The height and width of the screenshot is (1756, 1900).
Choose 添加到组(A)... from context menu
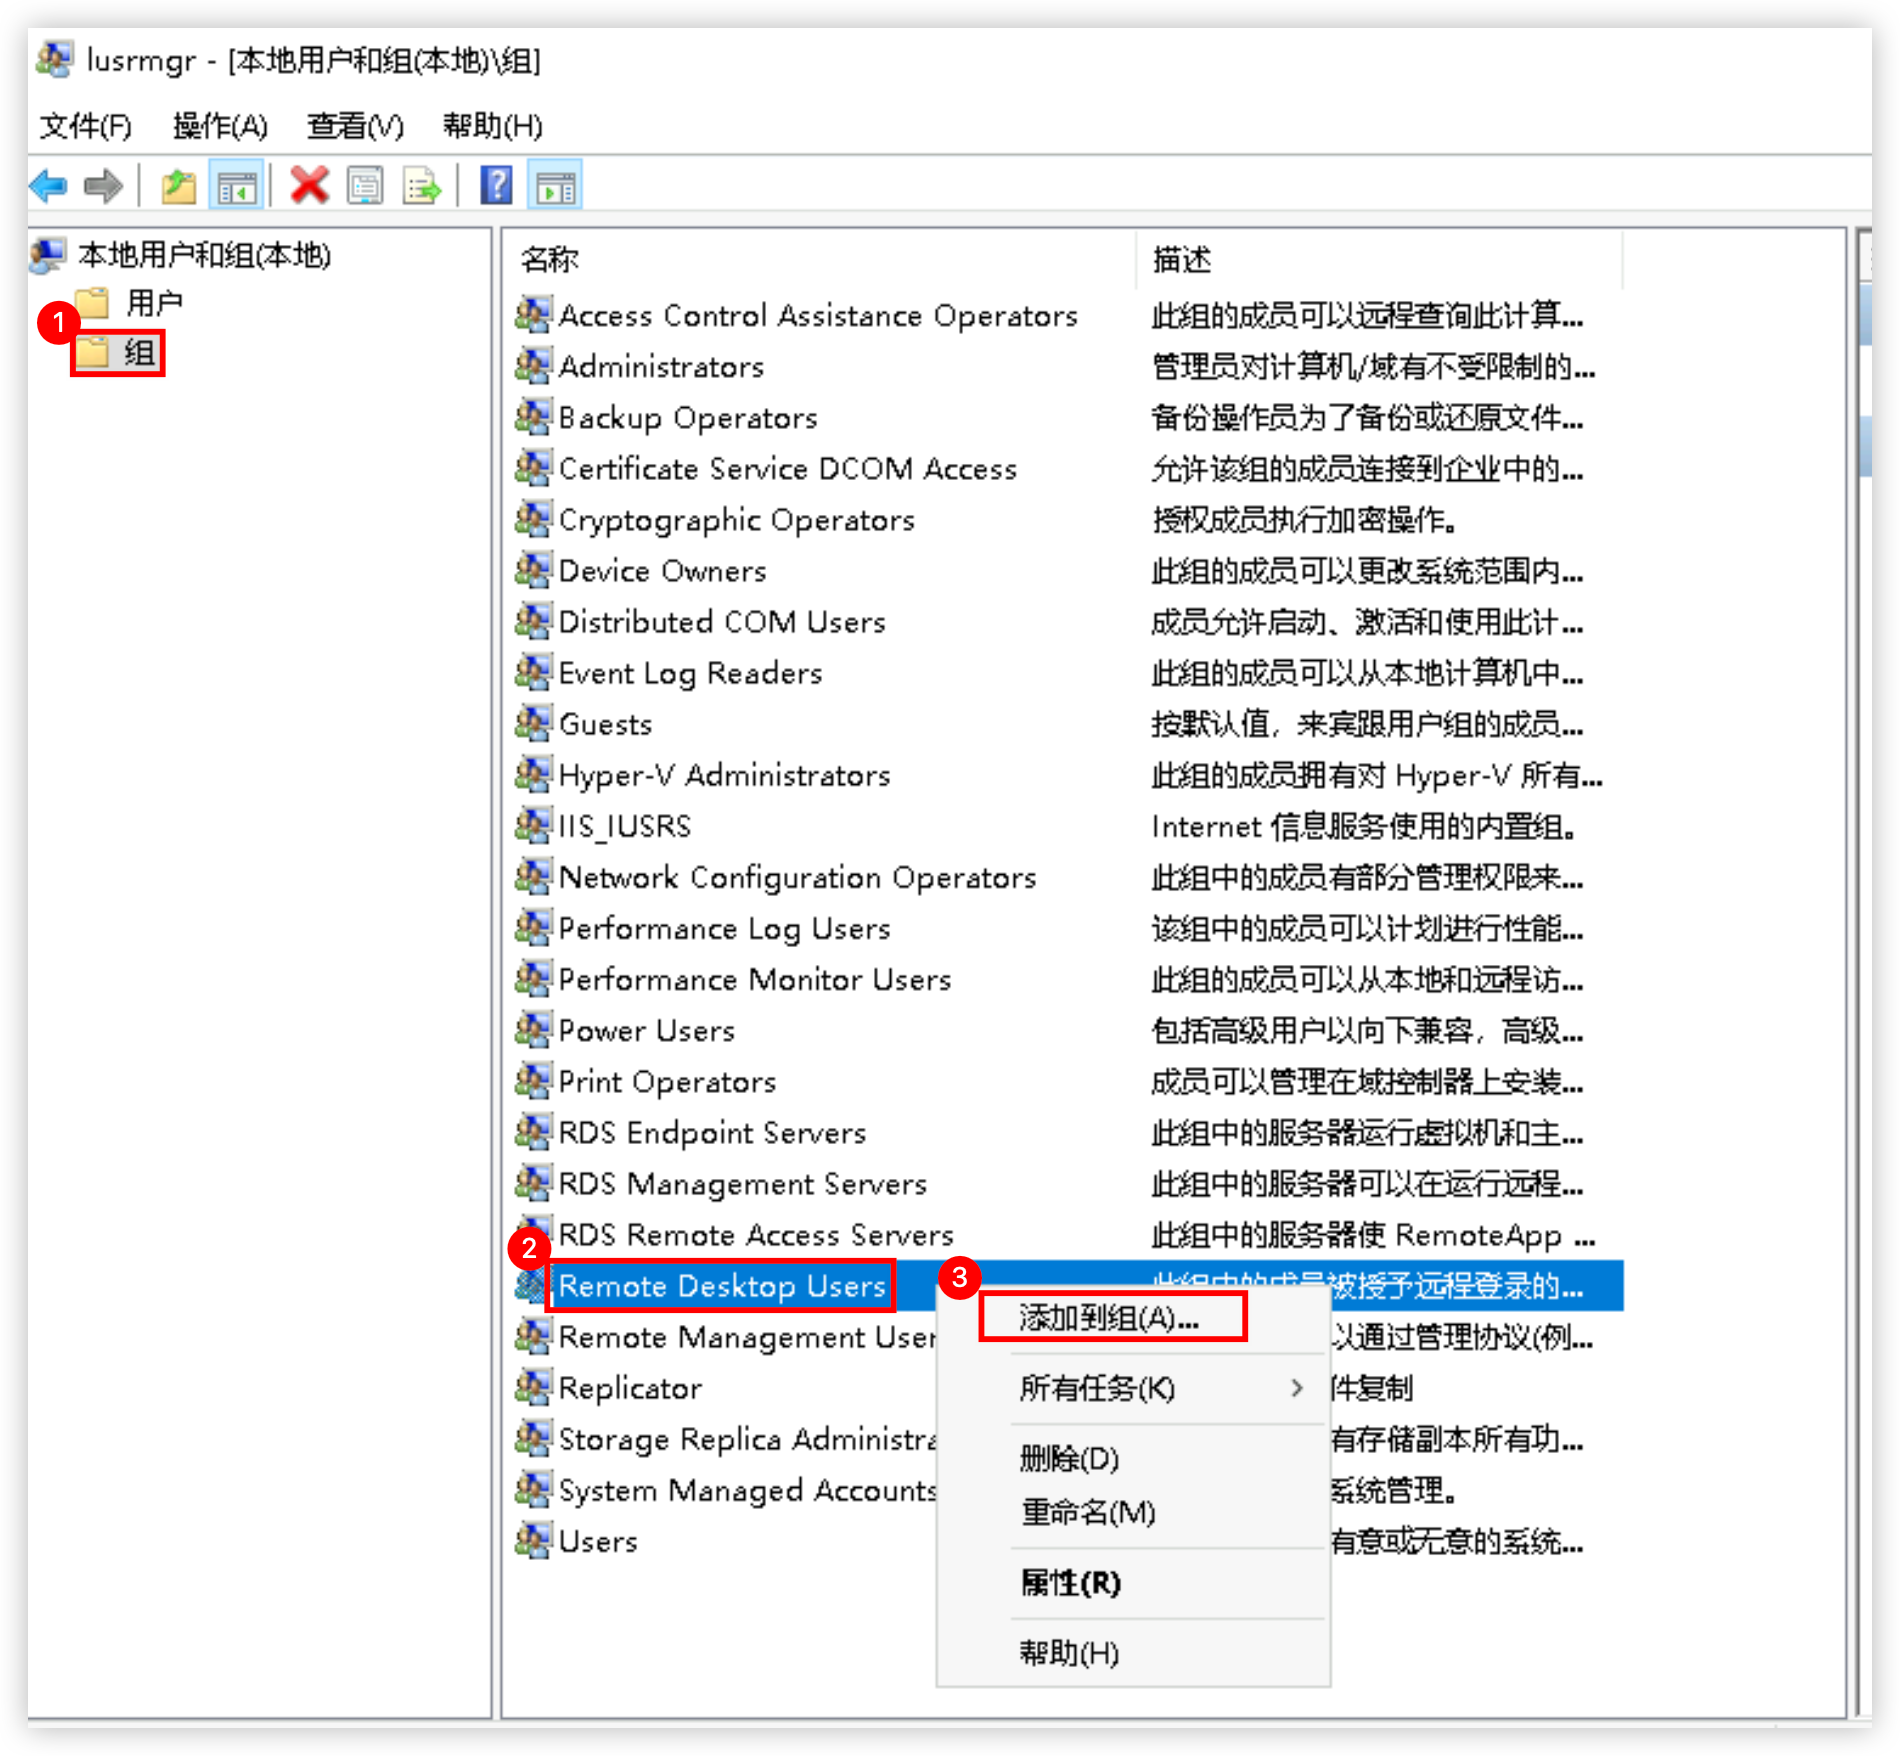coord(1112,1318)
